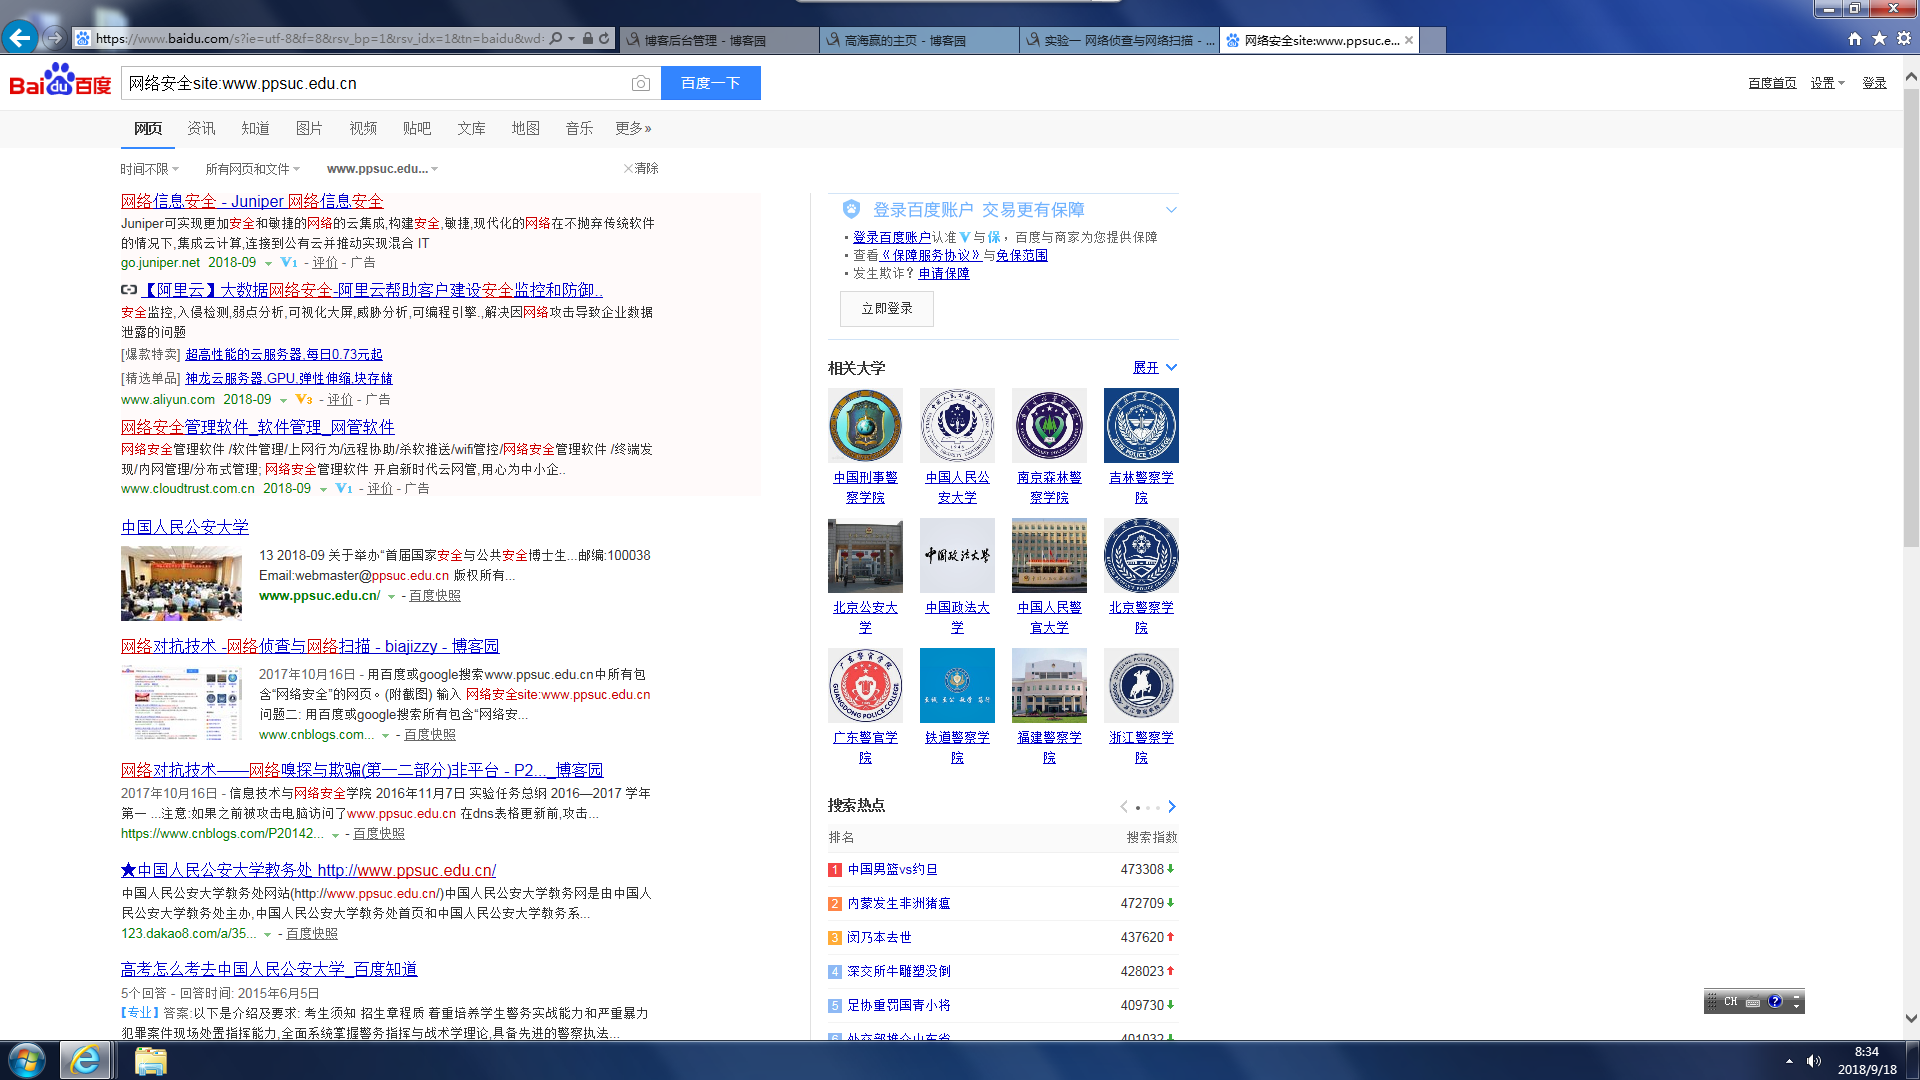The height and width of the screenshot is (1080, 1920).
Task: Click the Baidu logo
Action: click(x=60, y=81)
